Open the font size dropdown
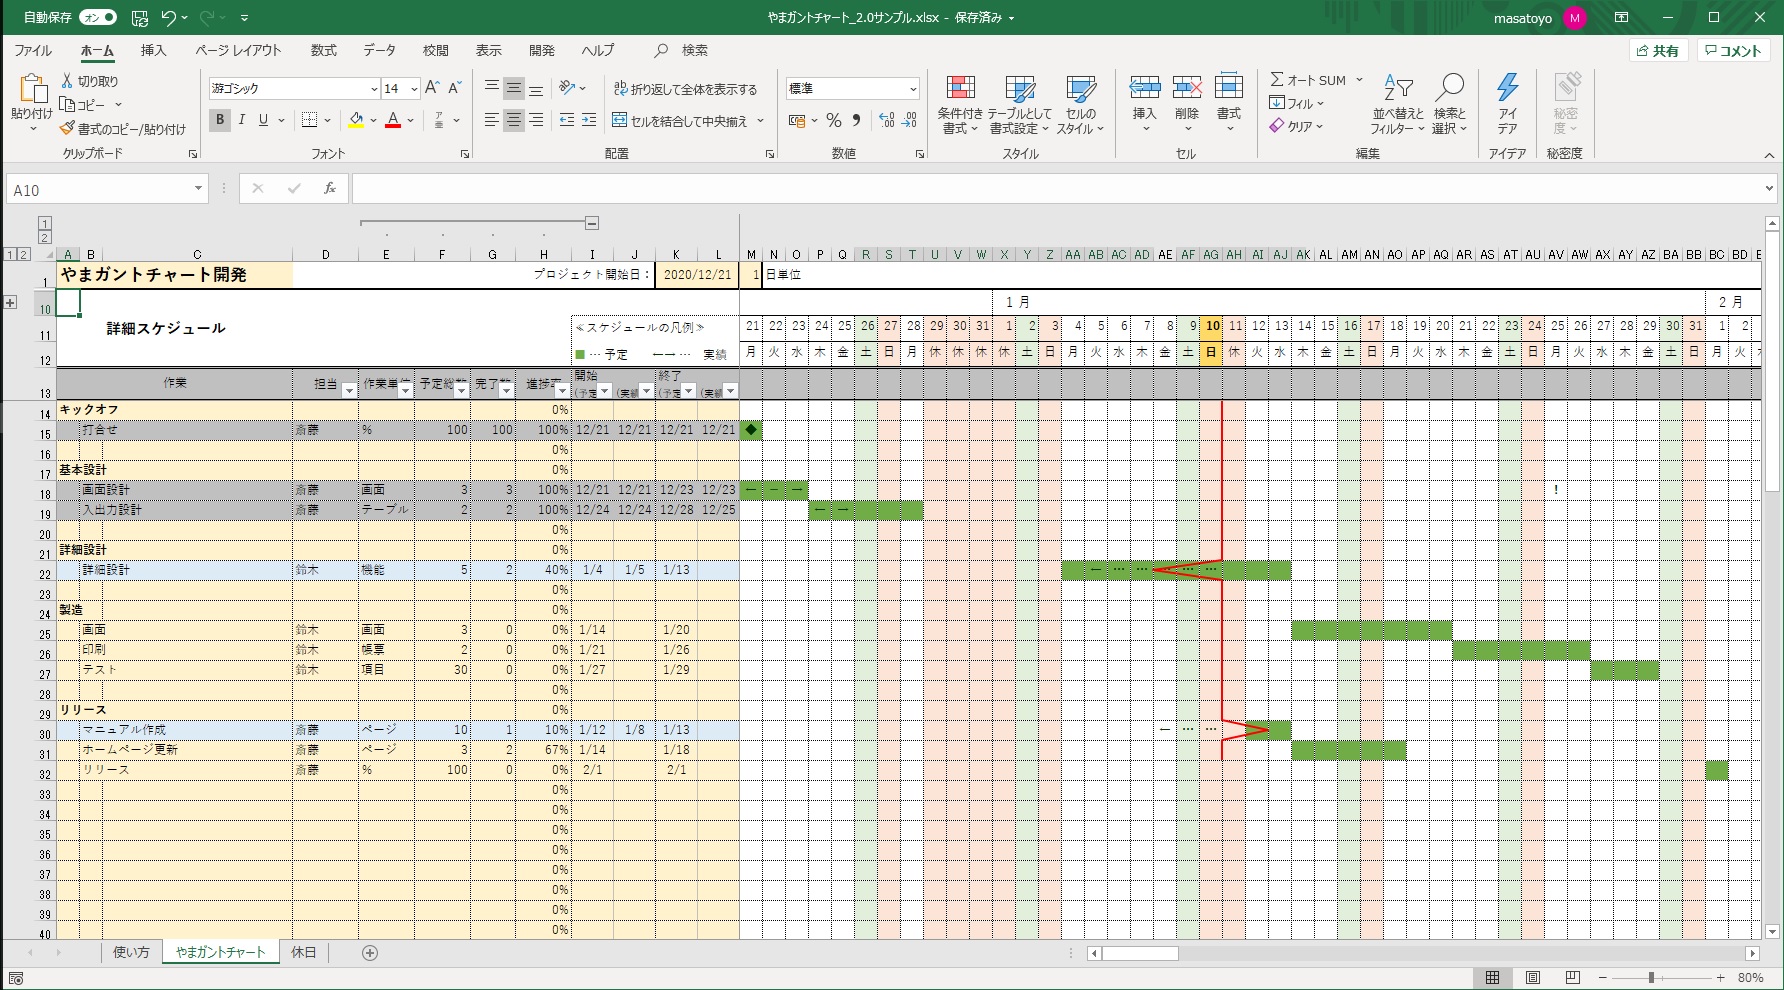 (x=414, y=89)
